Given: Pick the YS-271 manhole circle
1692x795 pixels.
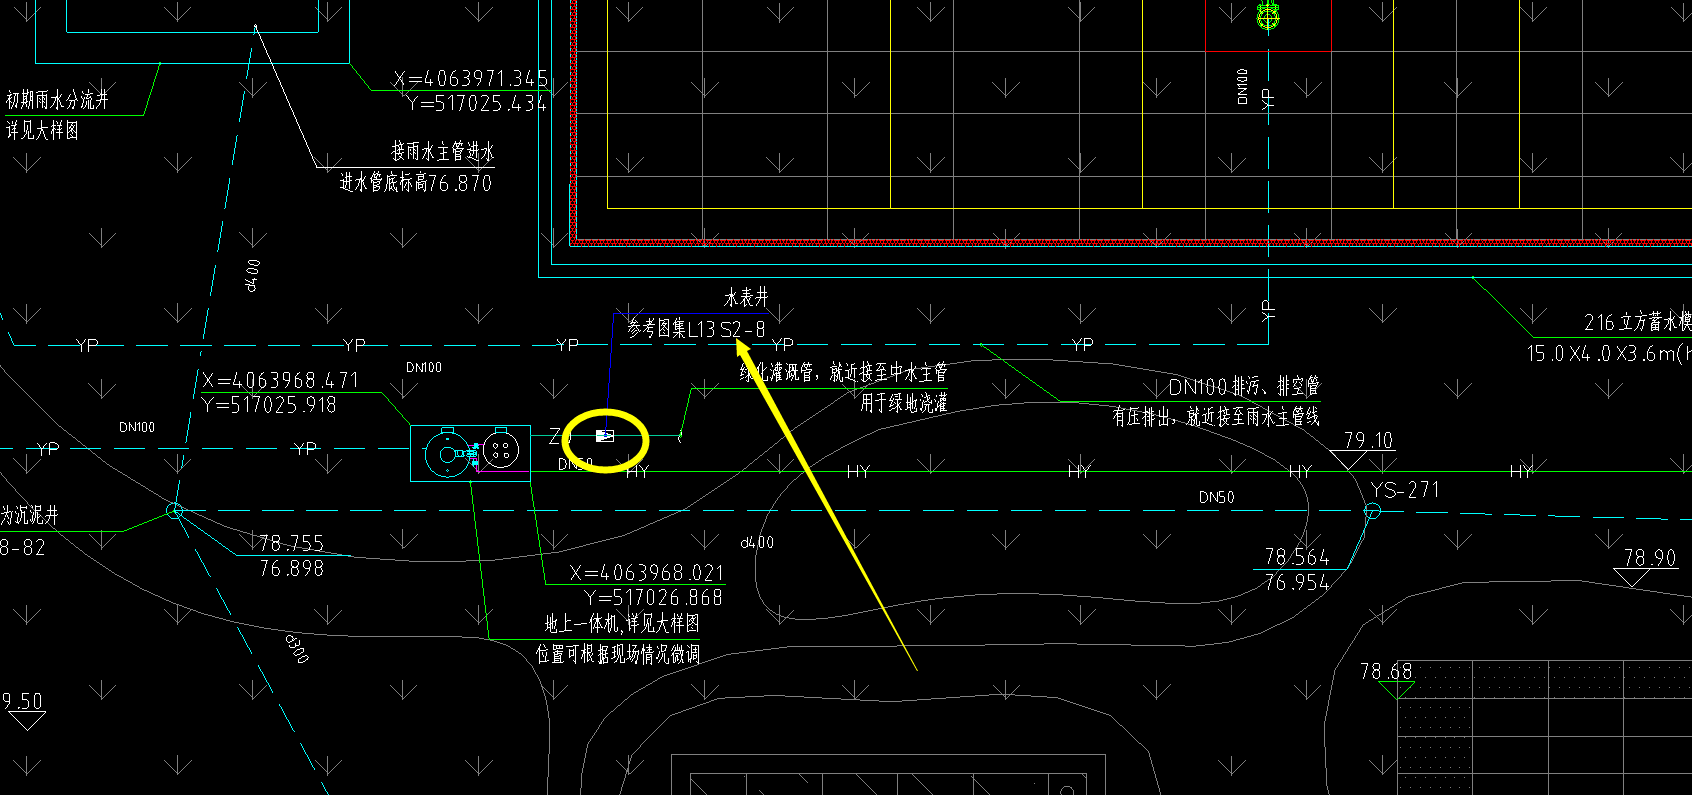Looking at the screenshot, I should click(1372, 511).
